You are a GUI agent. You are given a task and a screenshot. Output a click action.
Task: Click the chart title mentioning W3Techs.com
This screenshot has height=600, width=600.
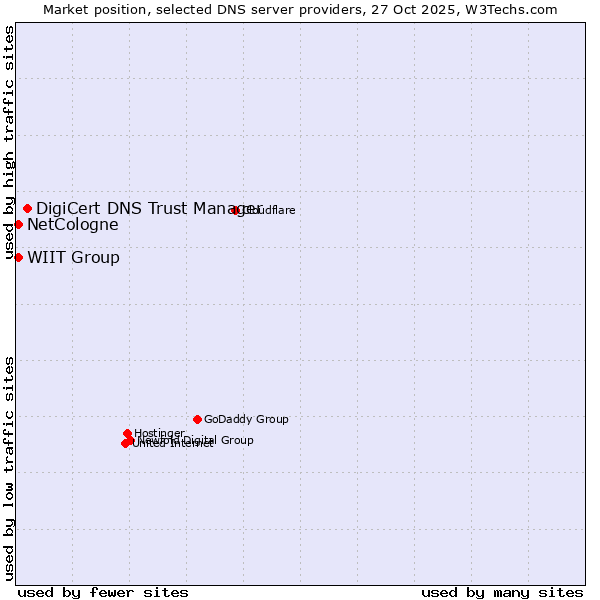click(300, 9)
